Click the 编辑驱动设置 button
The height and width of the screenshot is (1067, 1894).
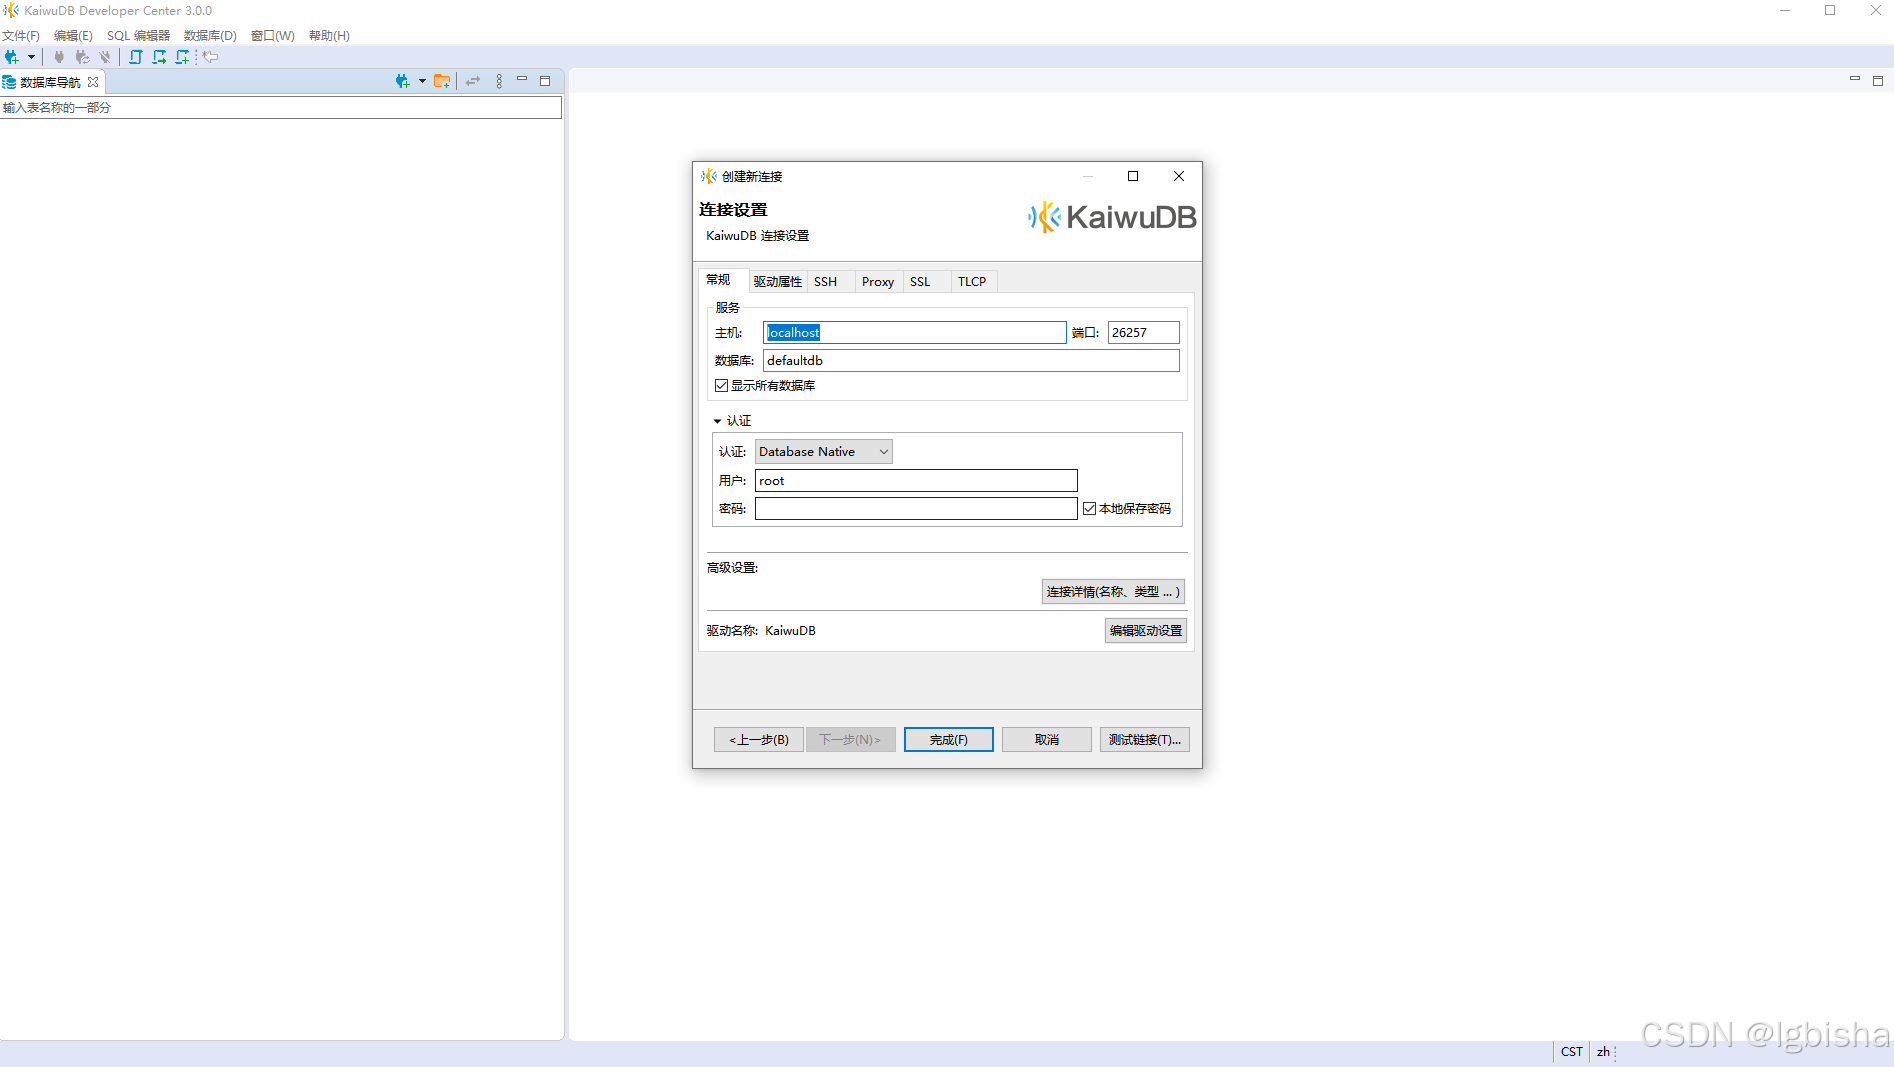[x=1146, y=631]
